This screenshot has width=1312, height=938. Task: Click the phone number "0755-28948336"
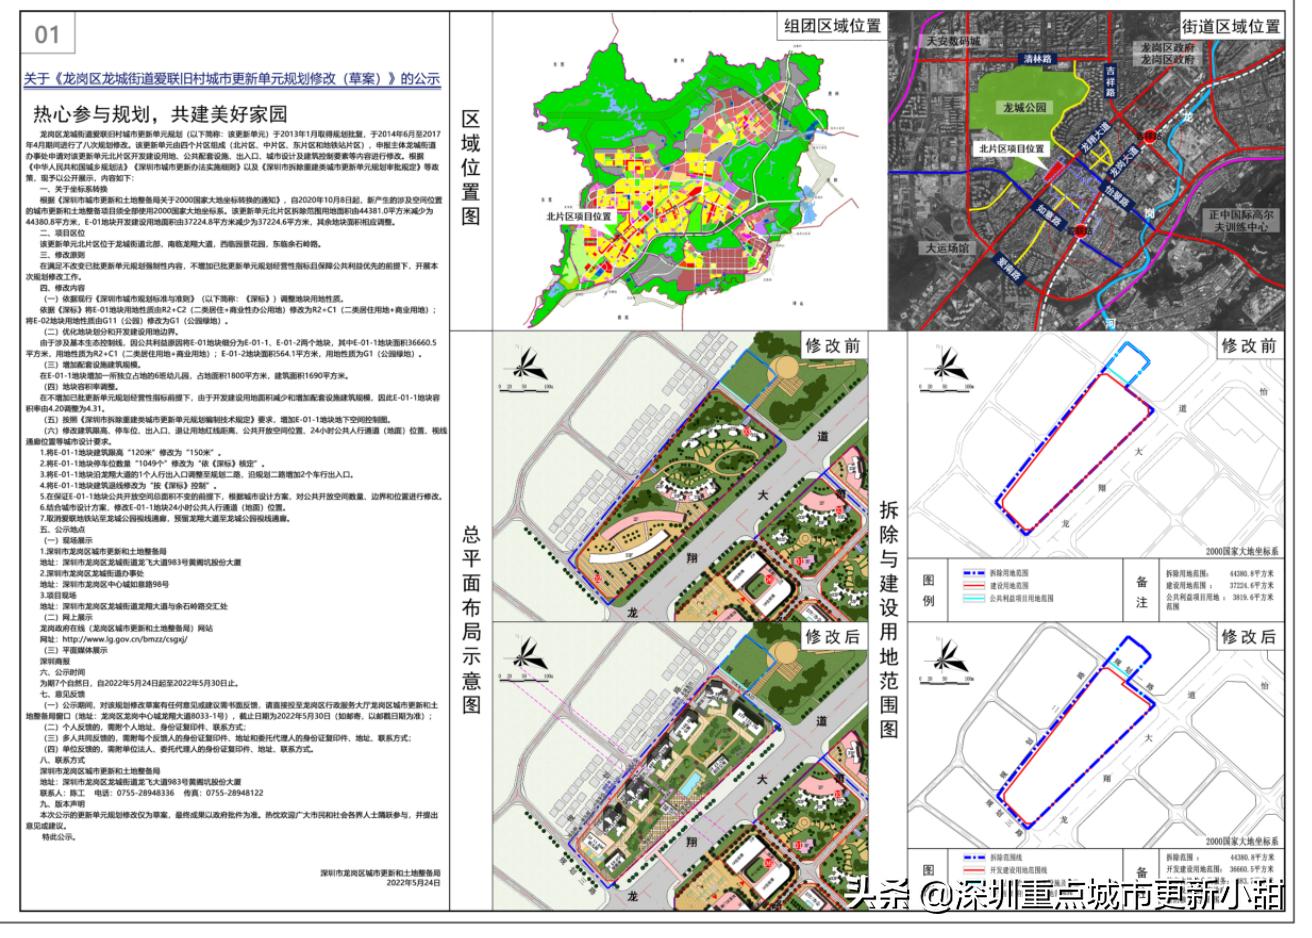[x=146, y=792]
